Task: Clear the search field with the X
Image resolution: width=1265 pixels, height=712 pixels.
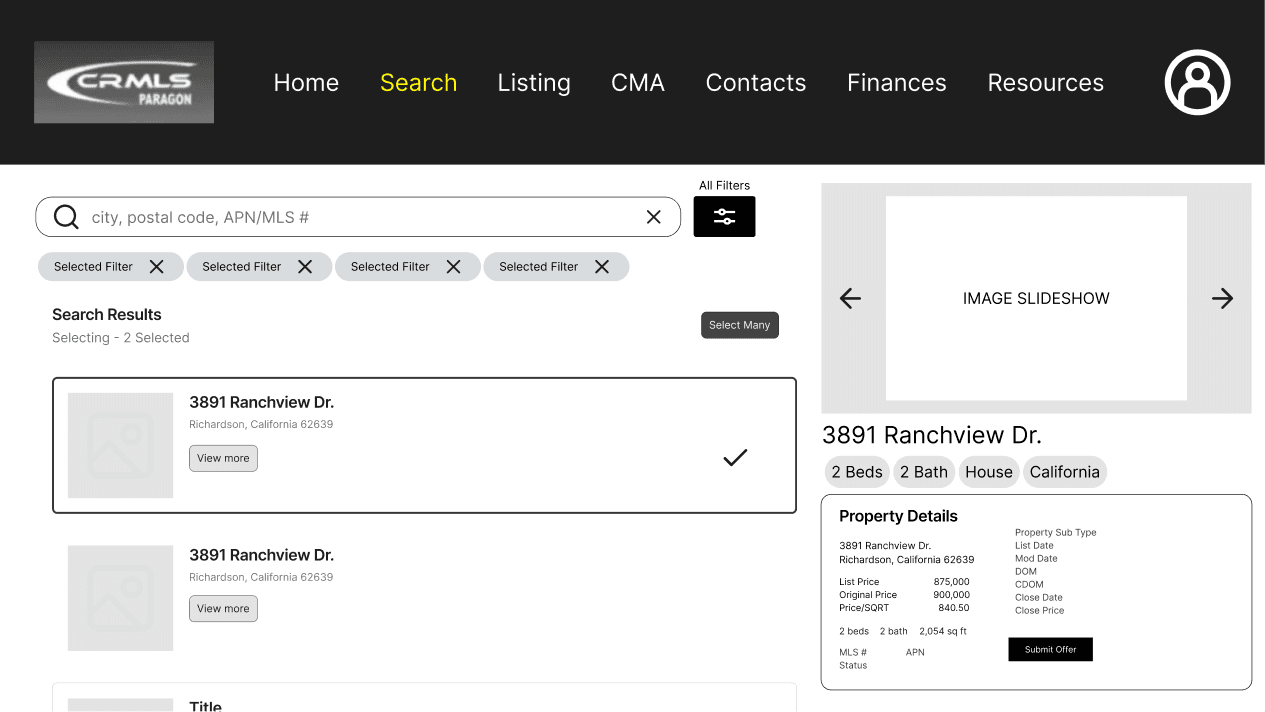Action: point(654,217)
